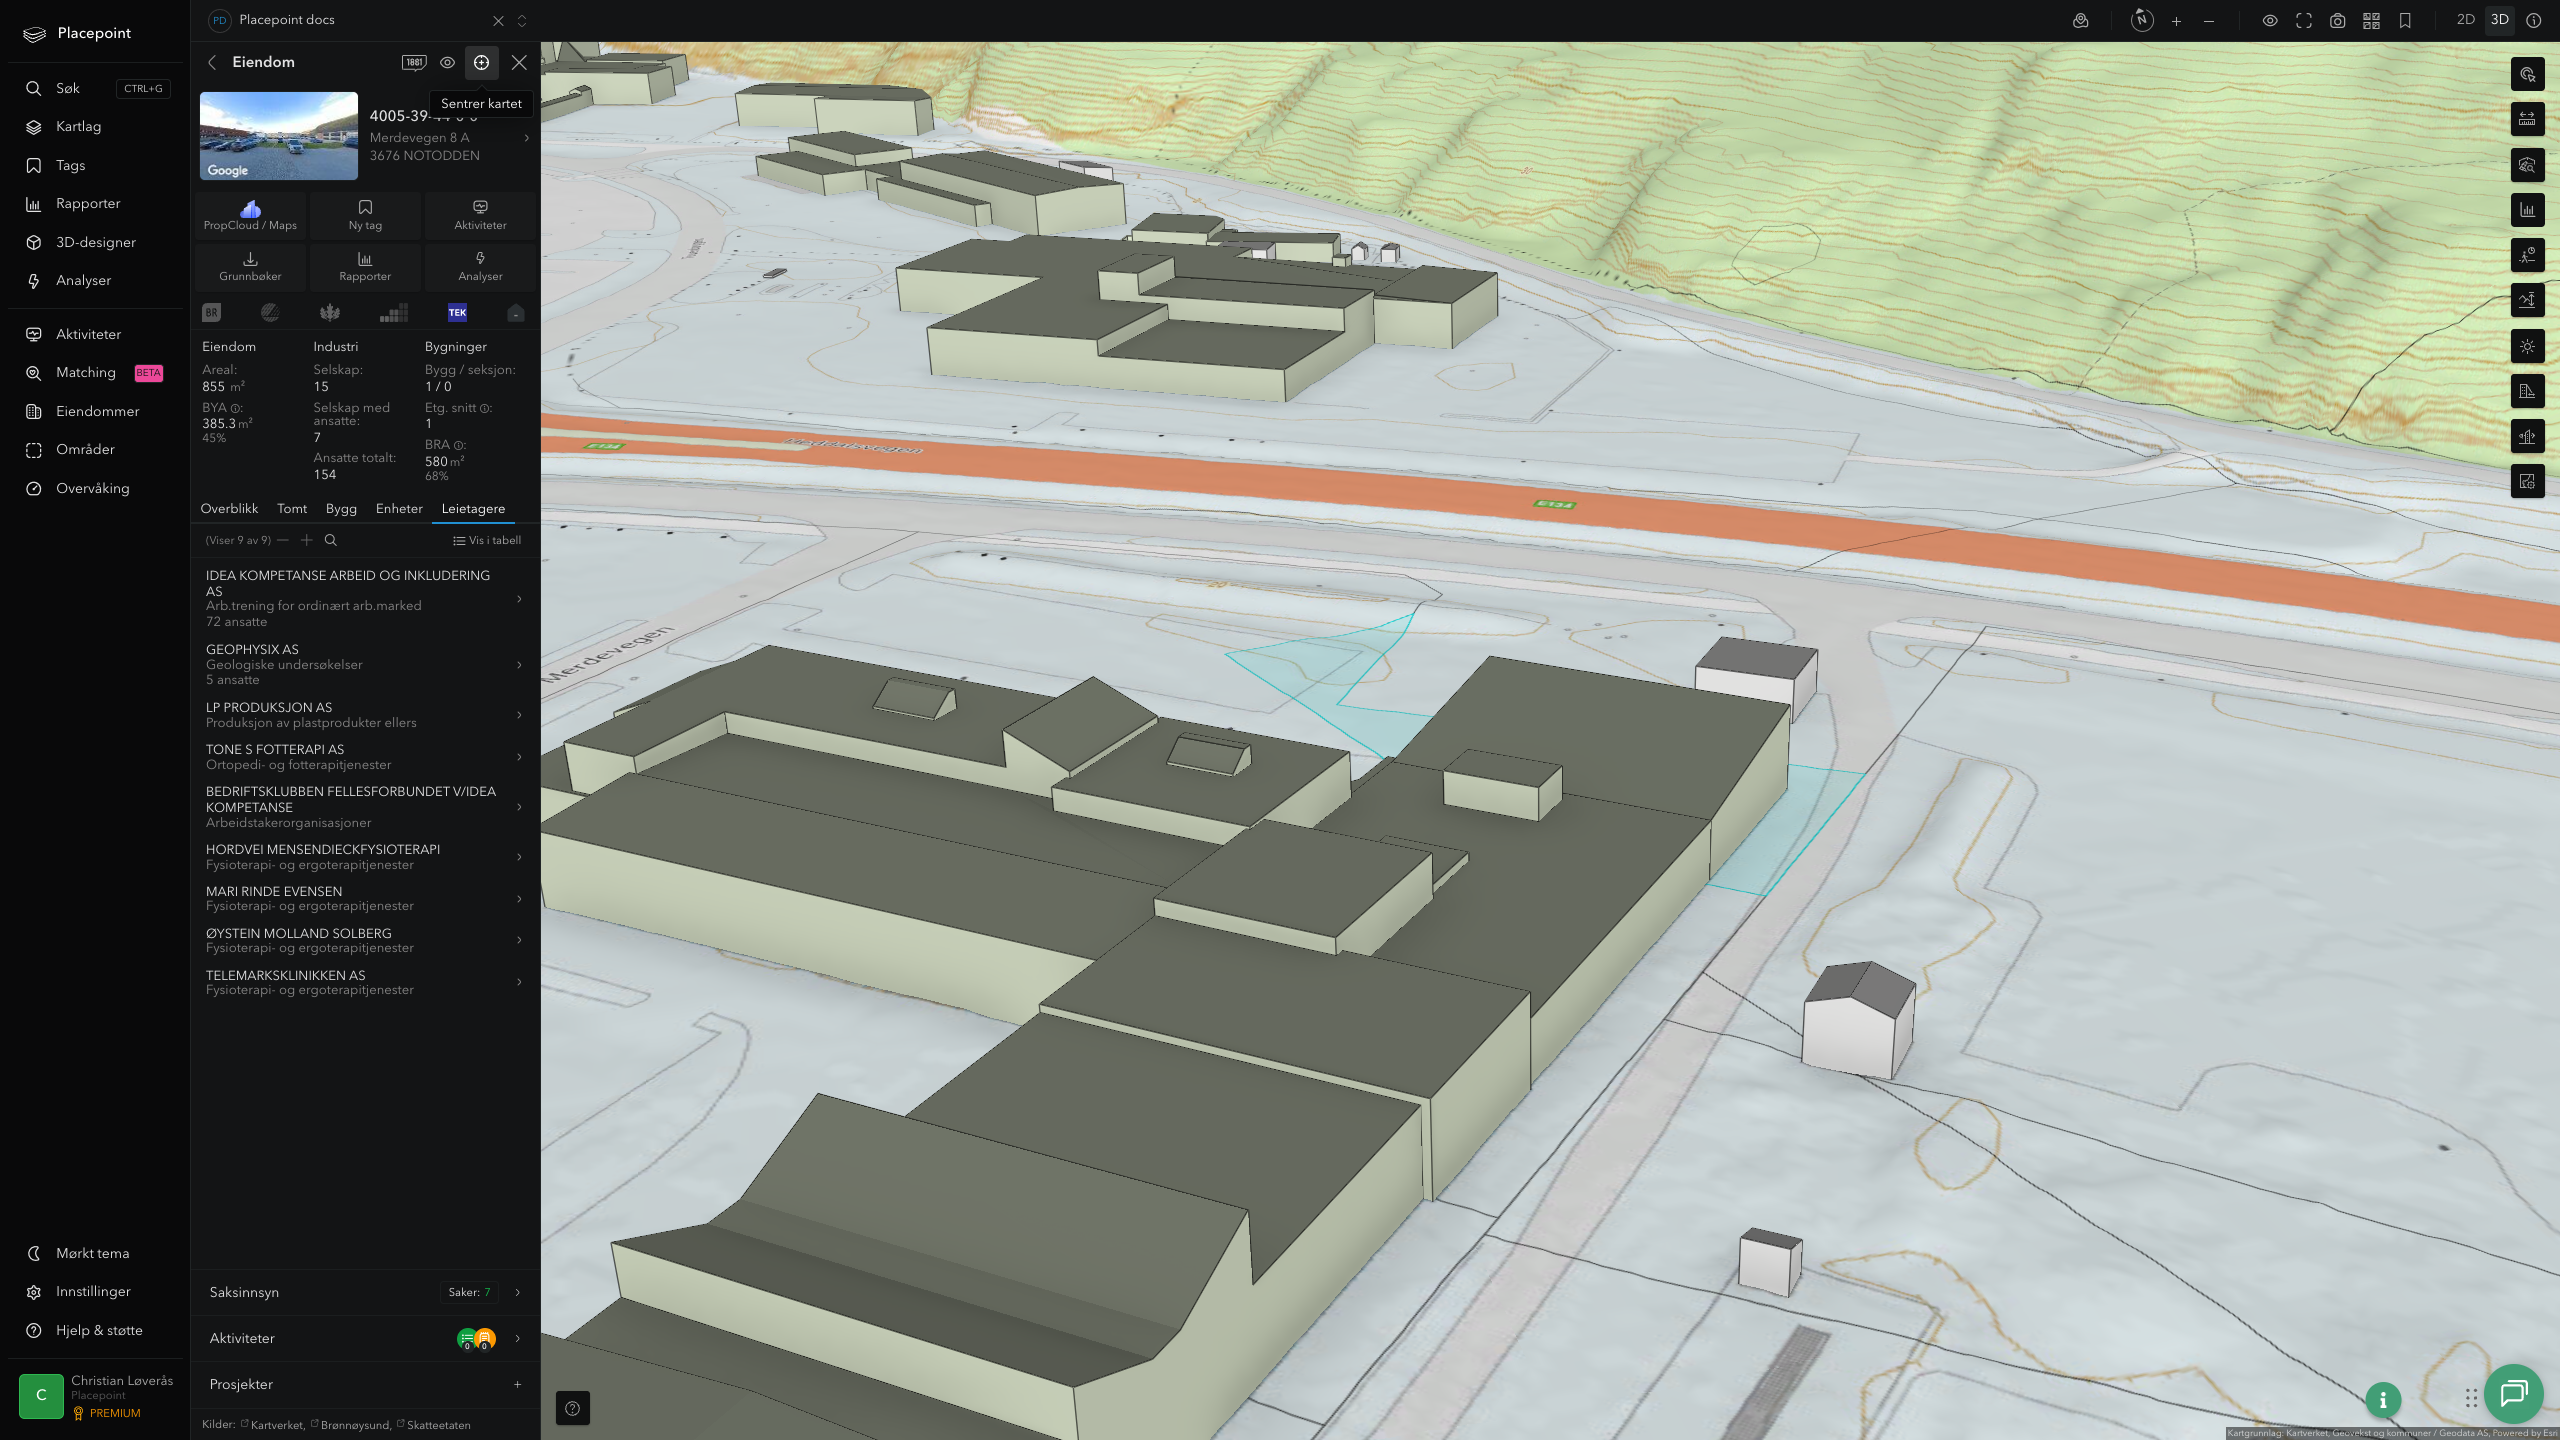This screenshot has height=1440, width=2560.
Task: Expand the Aktiviteter section at panel bottom
Action: [365, 1338]
